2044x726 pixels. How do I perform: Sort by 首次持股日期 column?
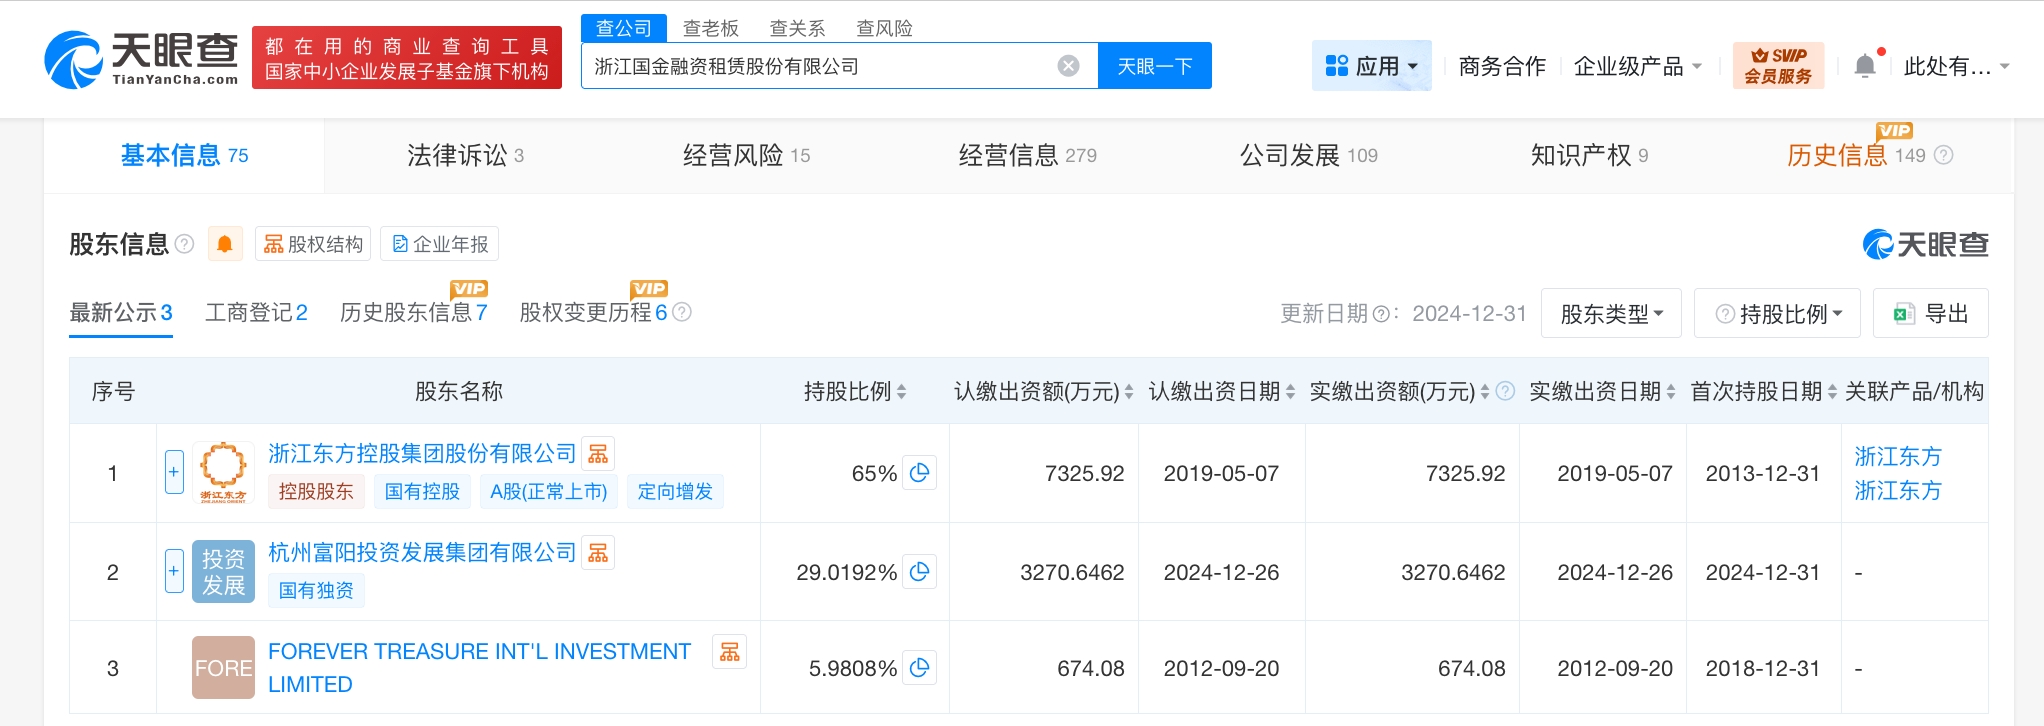1832,392
